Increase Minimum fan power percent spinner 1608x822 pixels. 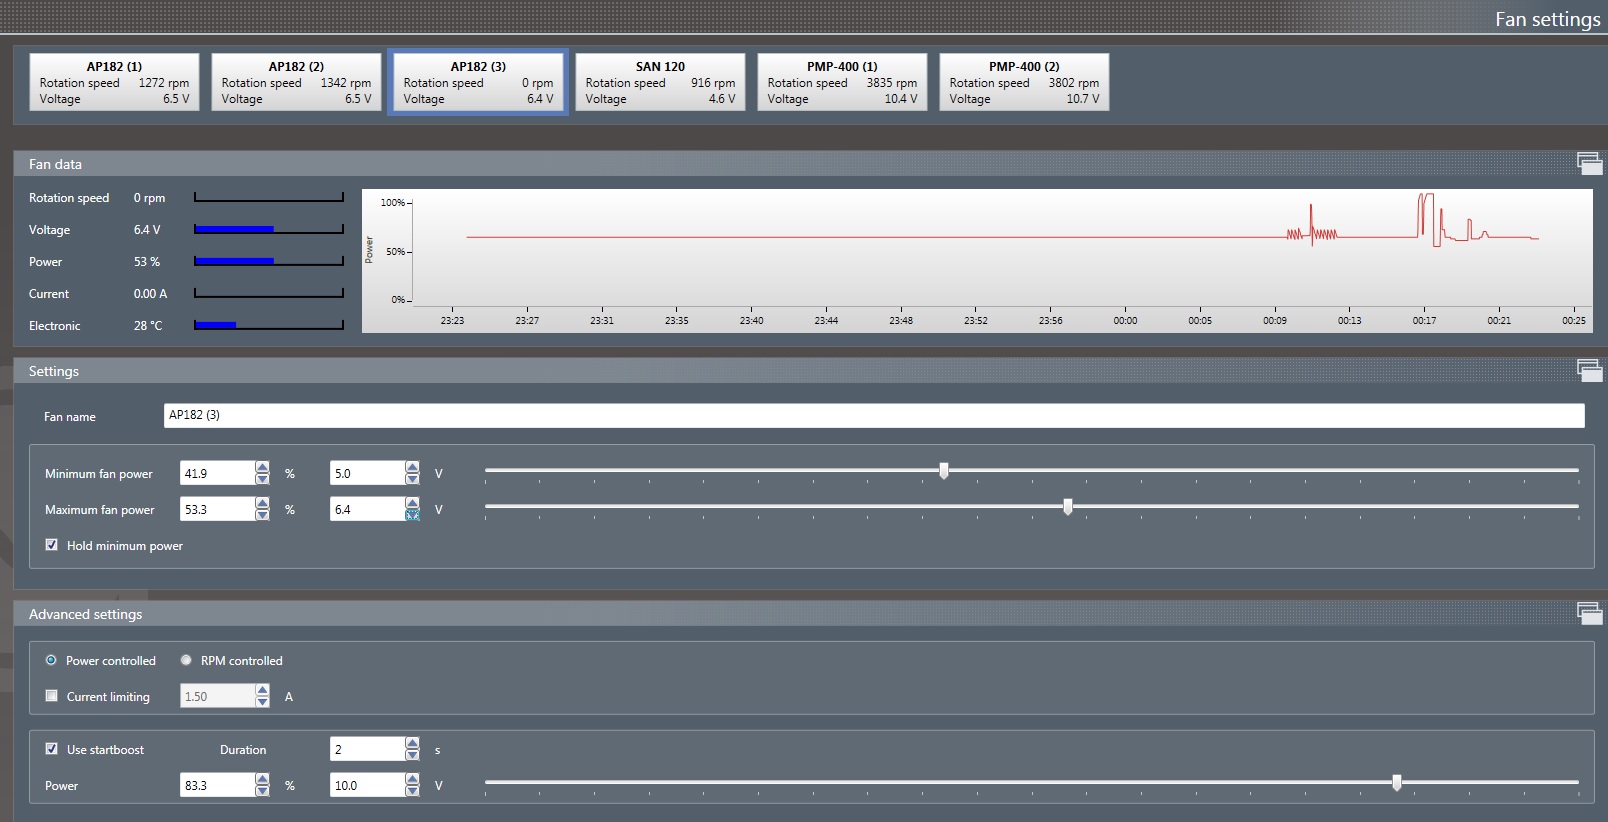click(x=262, y=467)
